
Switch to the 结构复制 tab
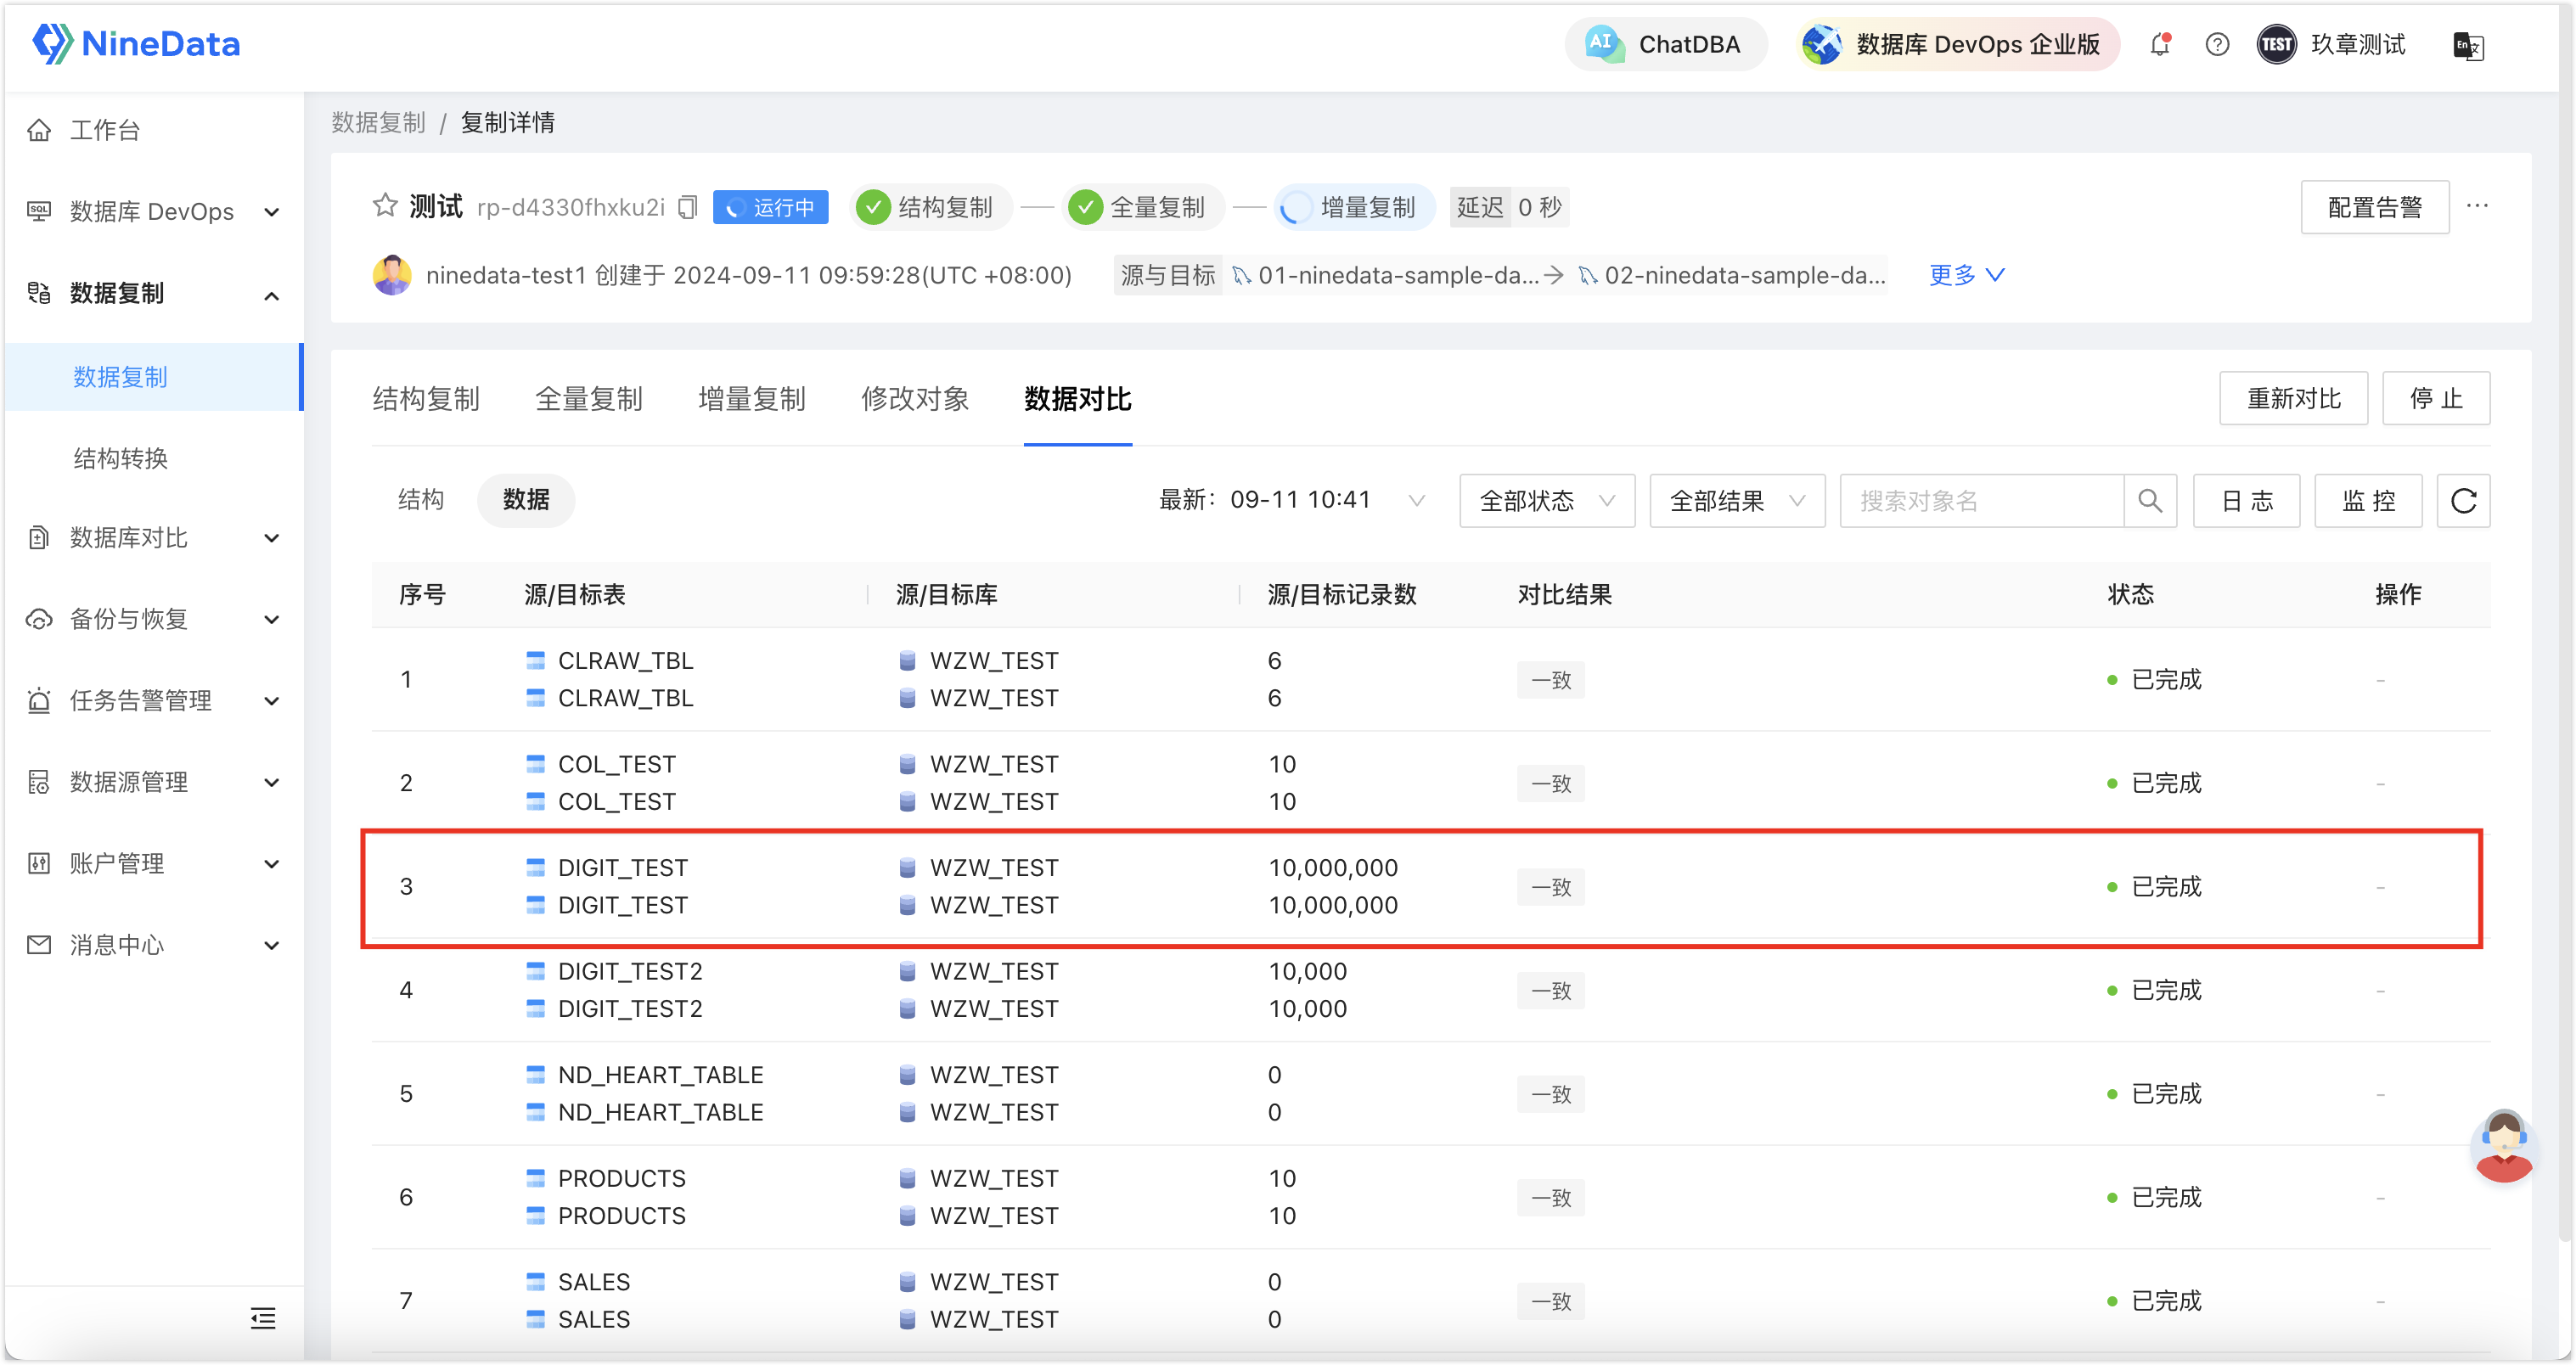coord(426,400)
